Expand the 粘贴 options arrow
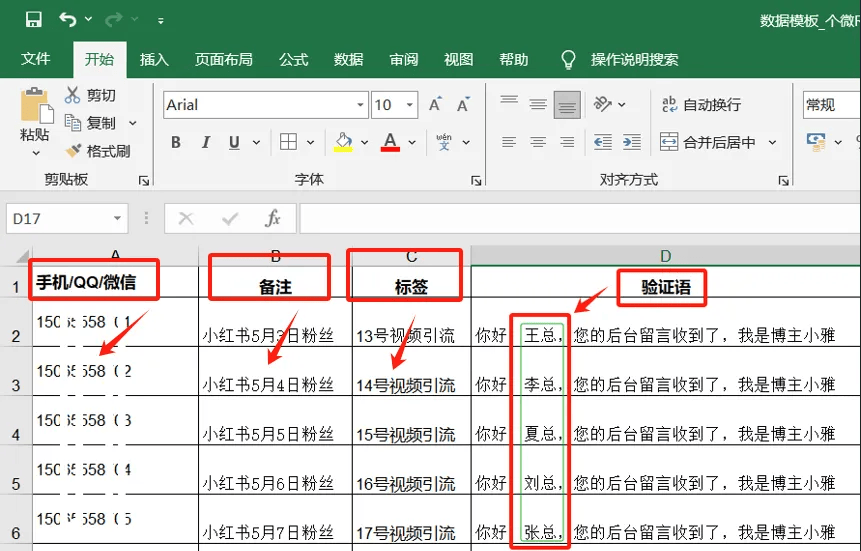The image size is (861, 551). pyautogui.click(x=36, y=153)
